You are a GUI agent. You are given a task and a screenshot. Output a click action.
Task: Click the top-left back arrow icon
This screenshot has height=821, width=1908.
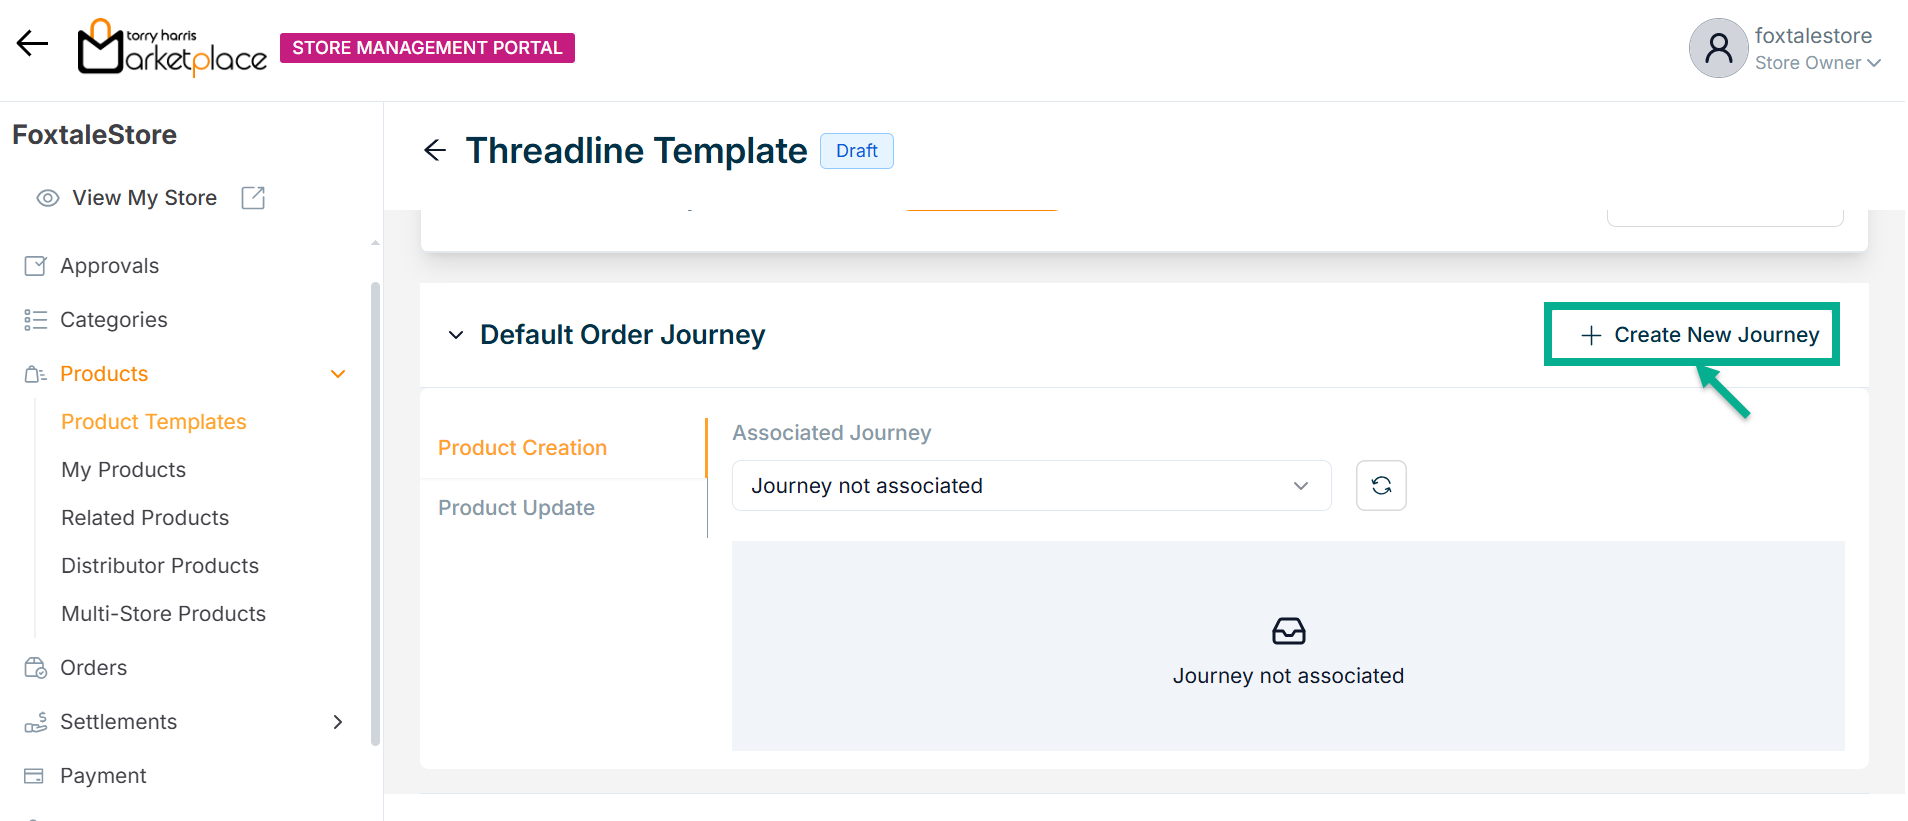[32, 43]
